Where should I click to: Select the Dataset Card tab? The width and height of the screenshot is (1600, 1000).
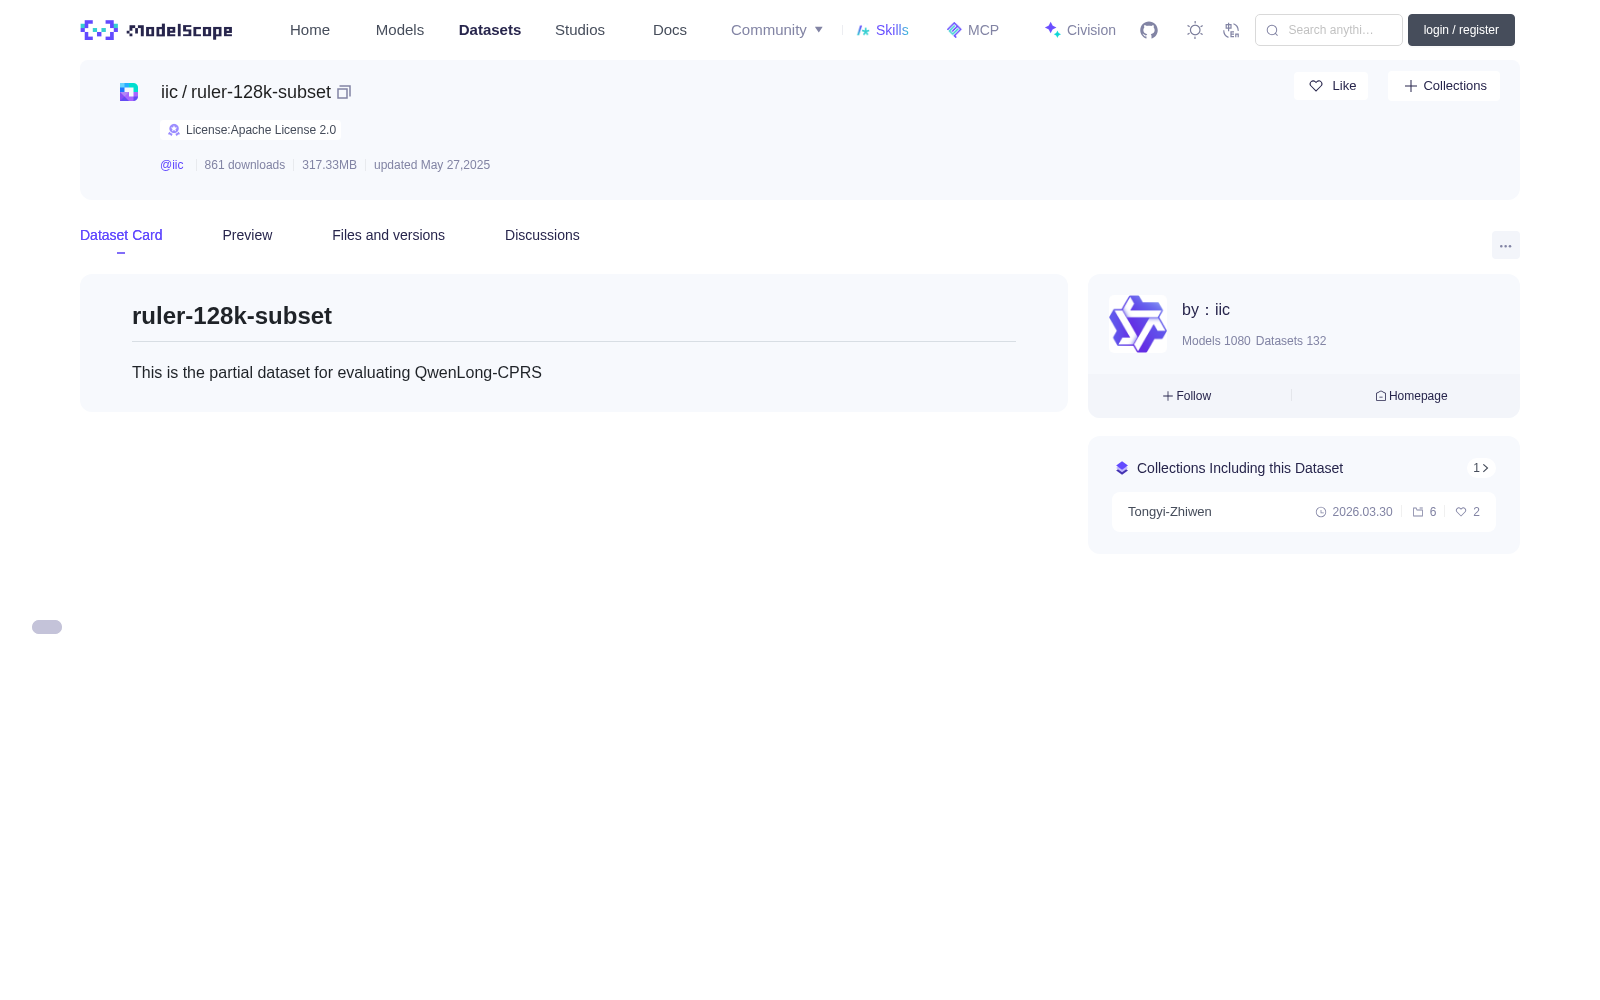[121, 235]
